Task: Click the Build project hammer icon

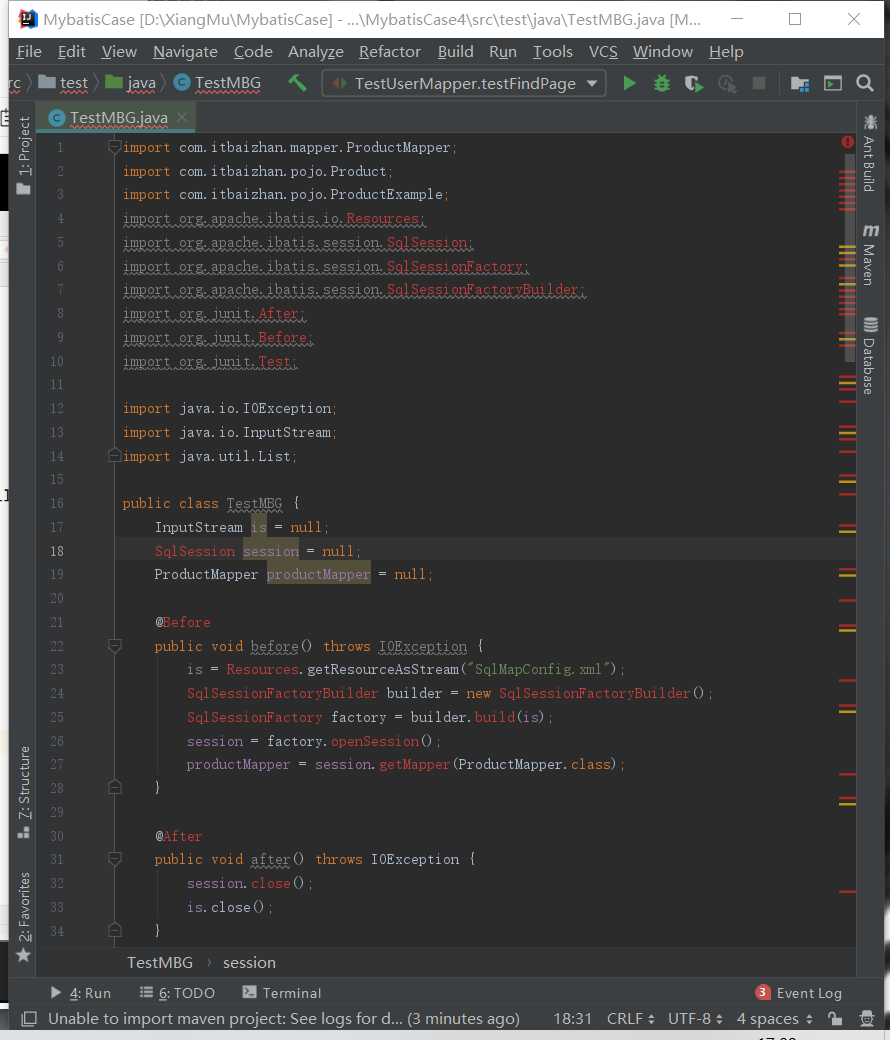Action: [297, 83]
